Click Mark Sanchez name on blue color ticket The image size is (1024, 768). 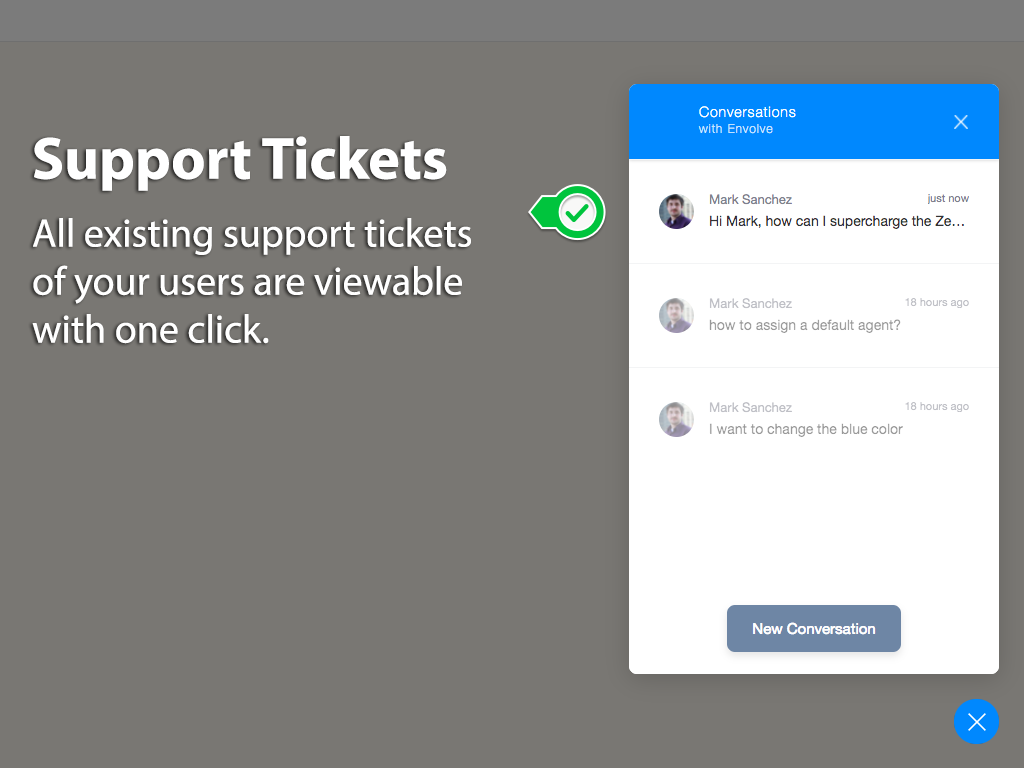click(x=750, y=408)
